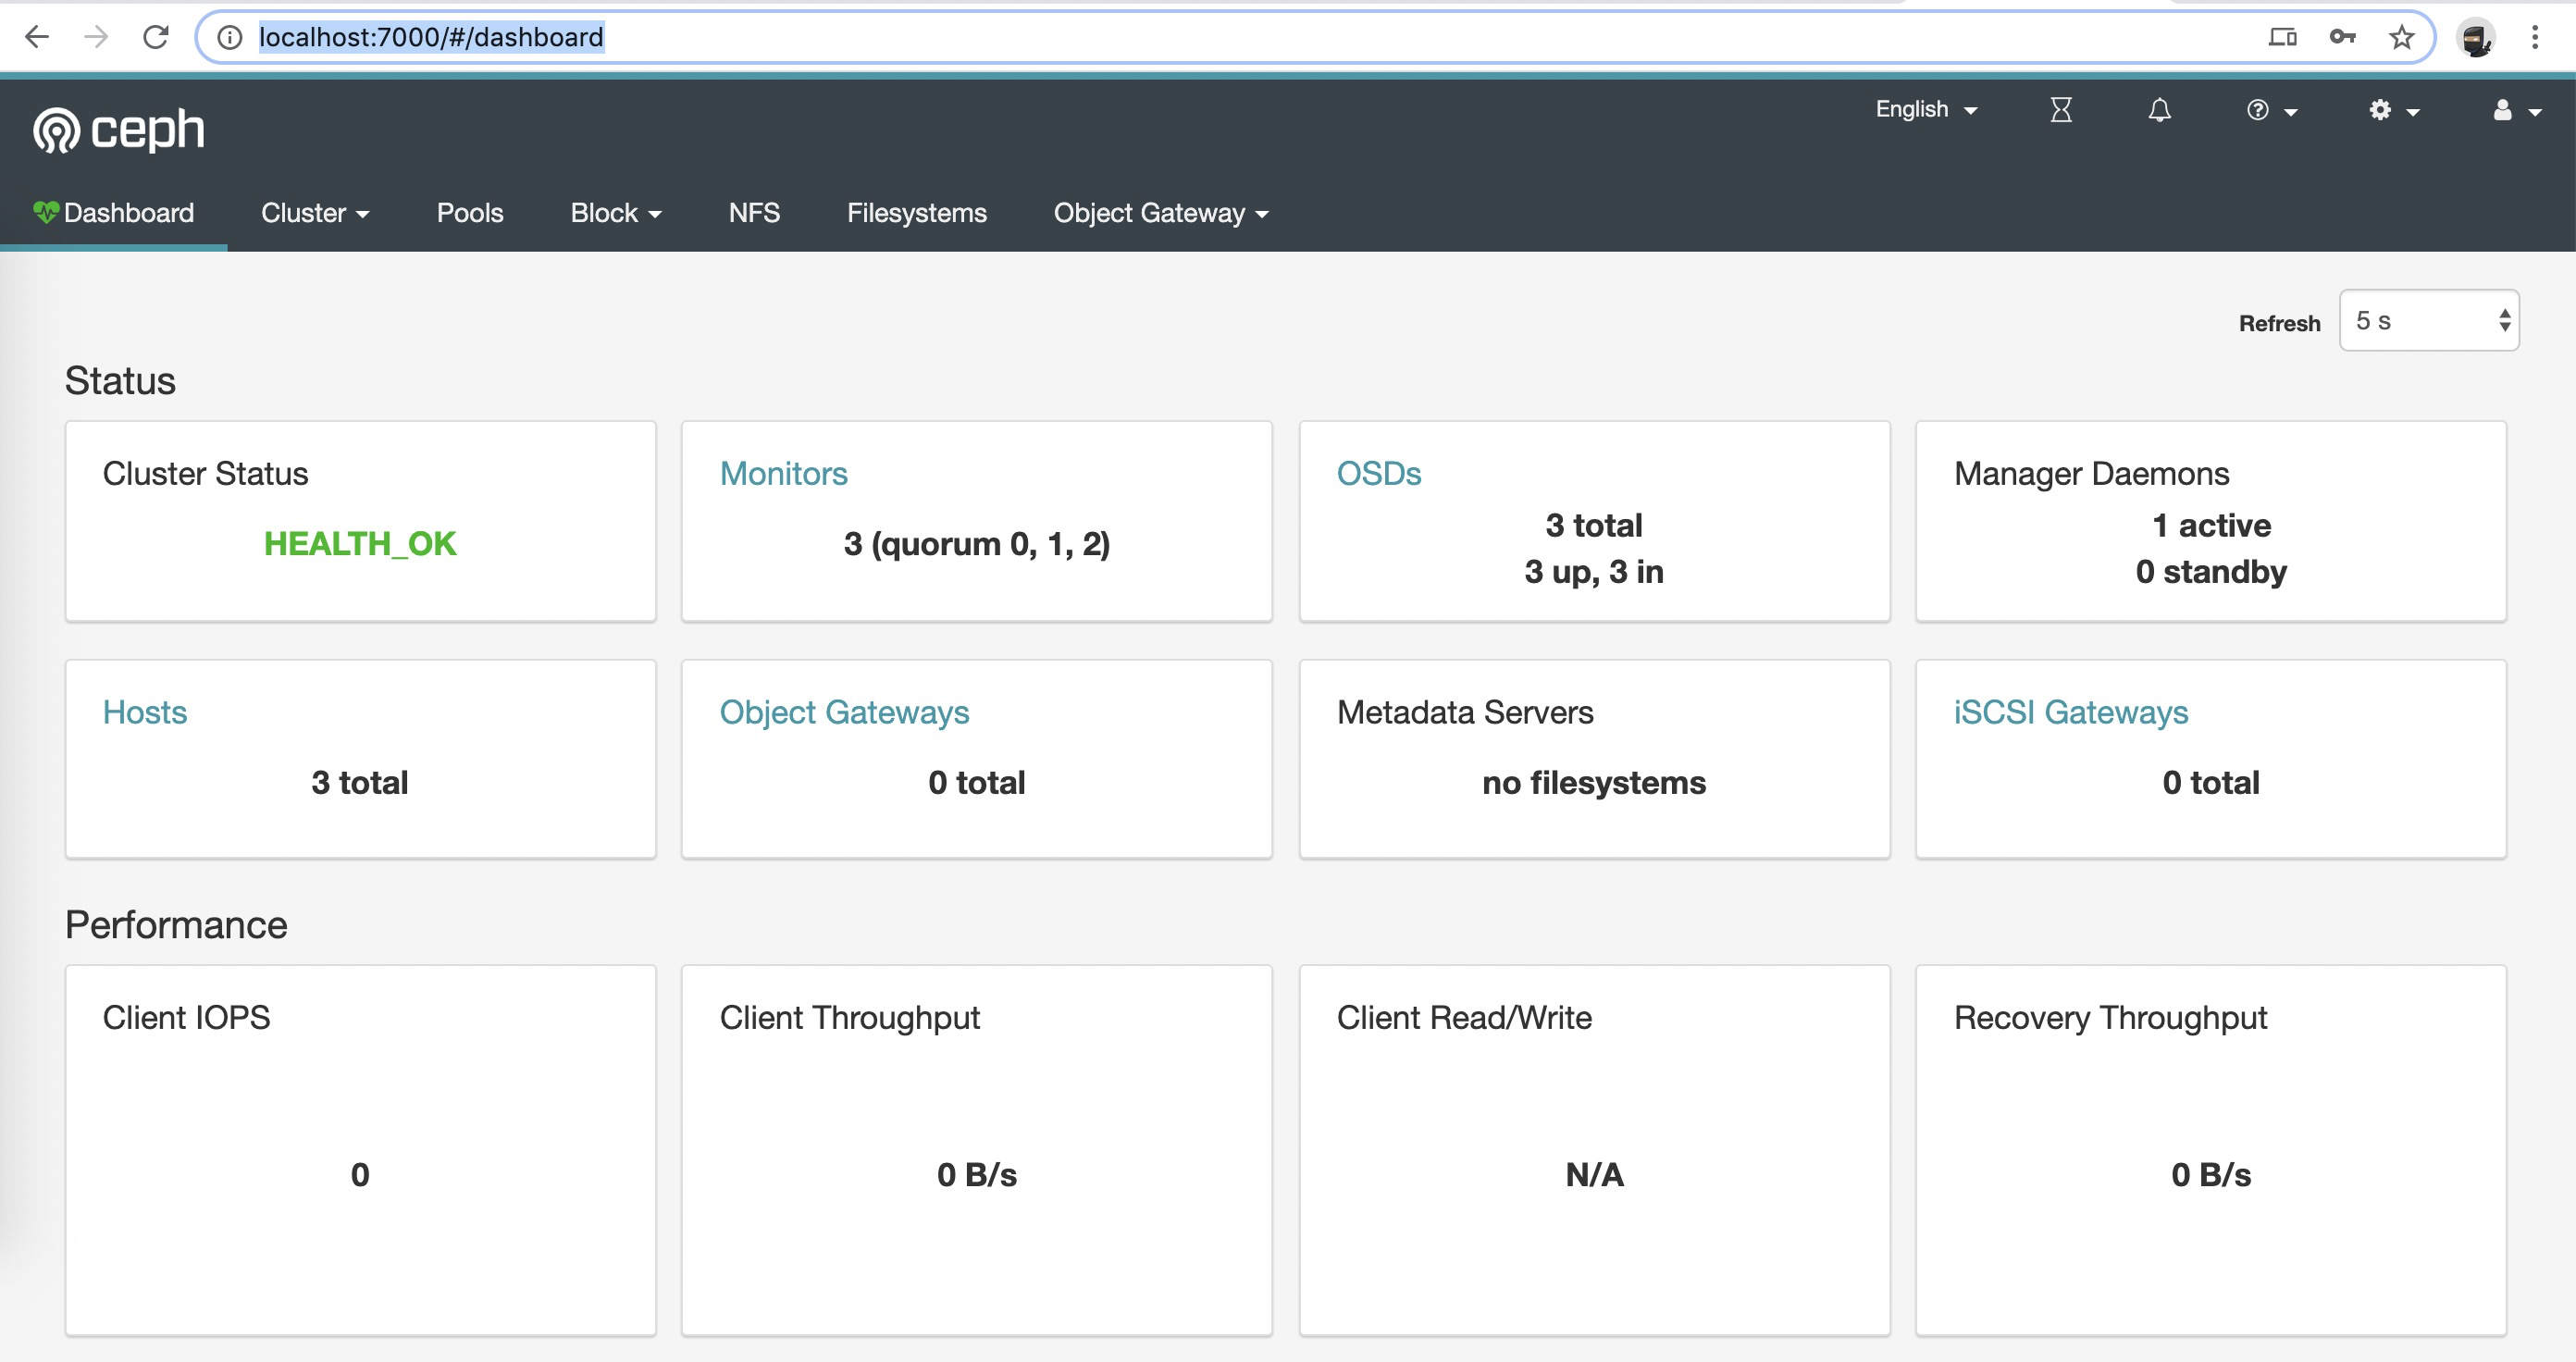Go to the Pools tab
Image resolution: width=2576 pixels, height=1362 pixels.
click(469, 213)
